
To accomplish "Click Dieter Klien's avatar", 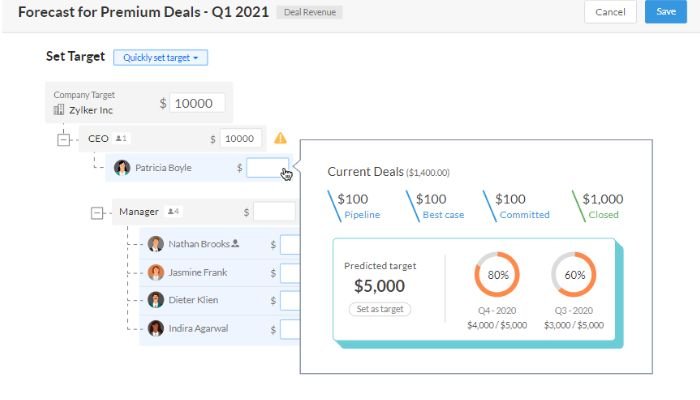I will point(155,300).
